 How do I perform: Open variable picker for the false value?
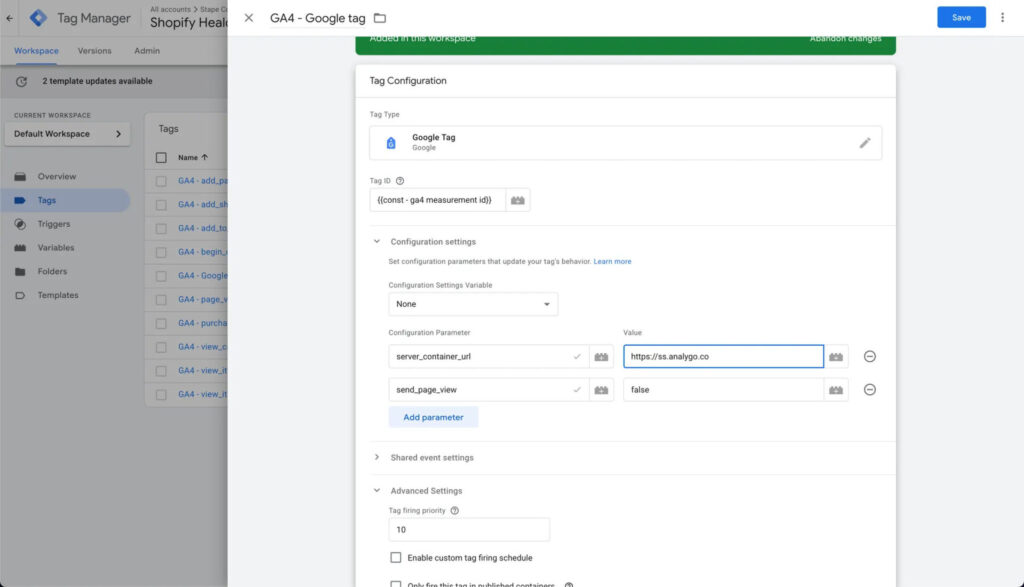[x=837, y=390]
